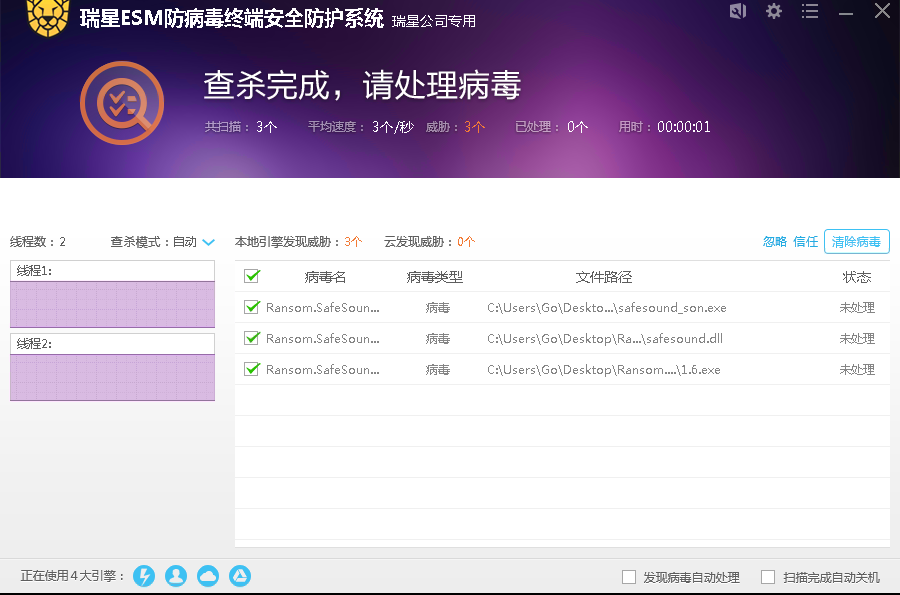Toggle the select-all checkbox in table header

coord(251,277)
